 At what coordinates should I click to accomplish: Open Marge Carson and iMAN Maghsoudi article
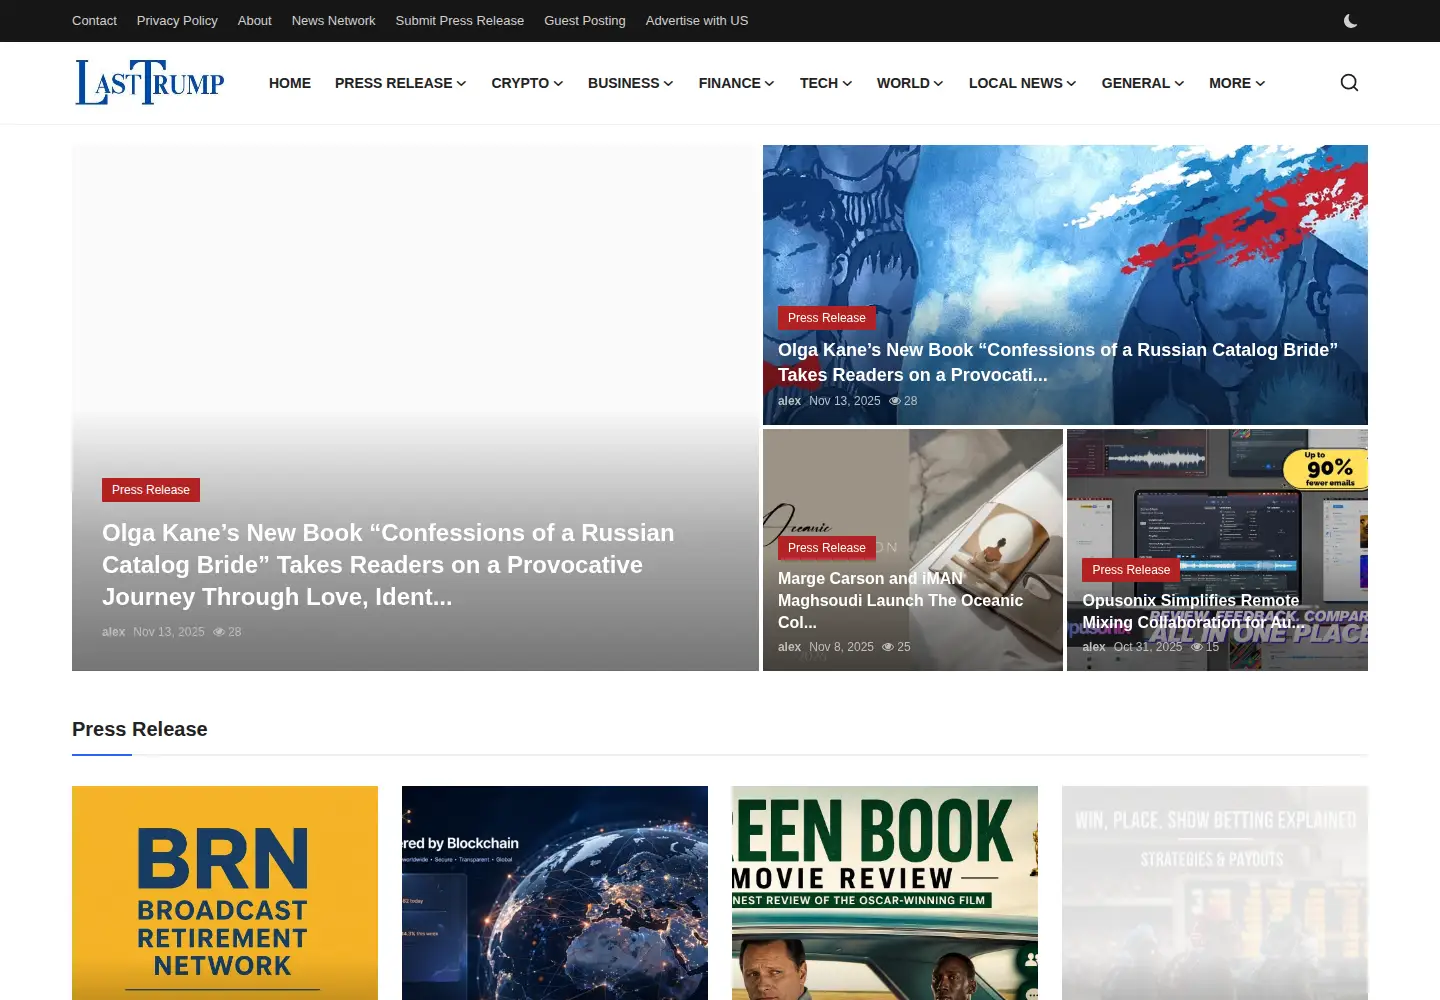click(x=900, y=600)
